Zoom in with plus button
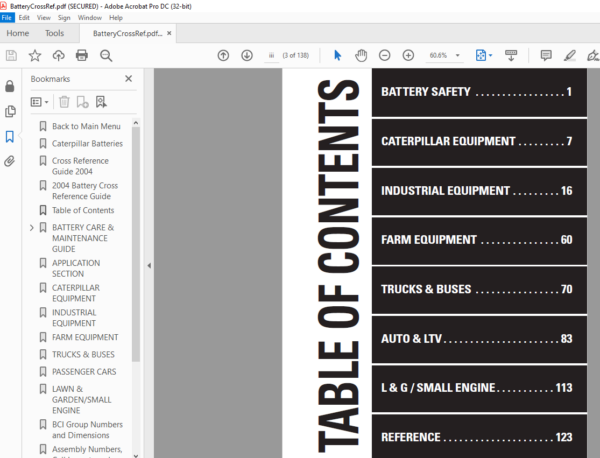600x458 pixels. coord(408,55)
